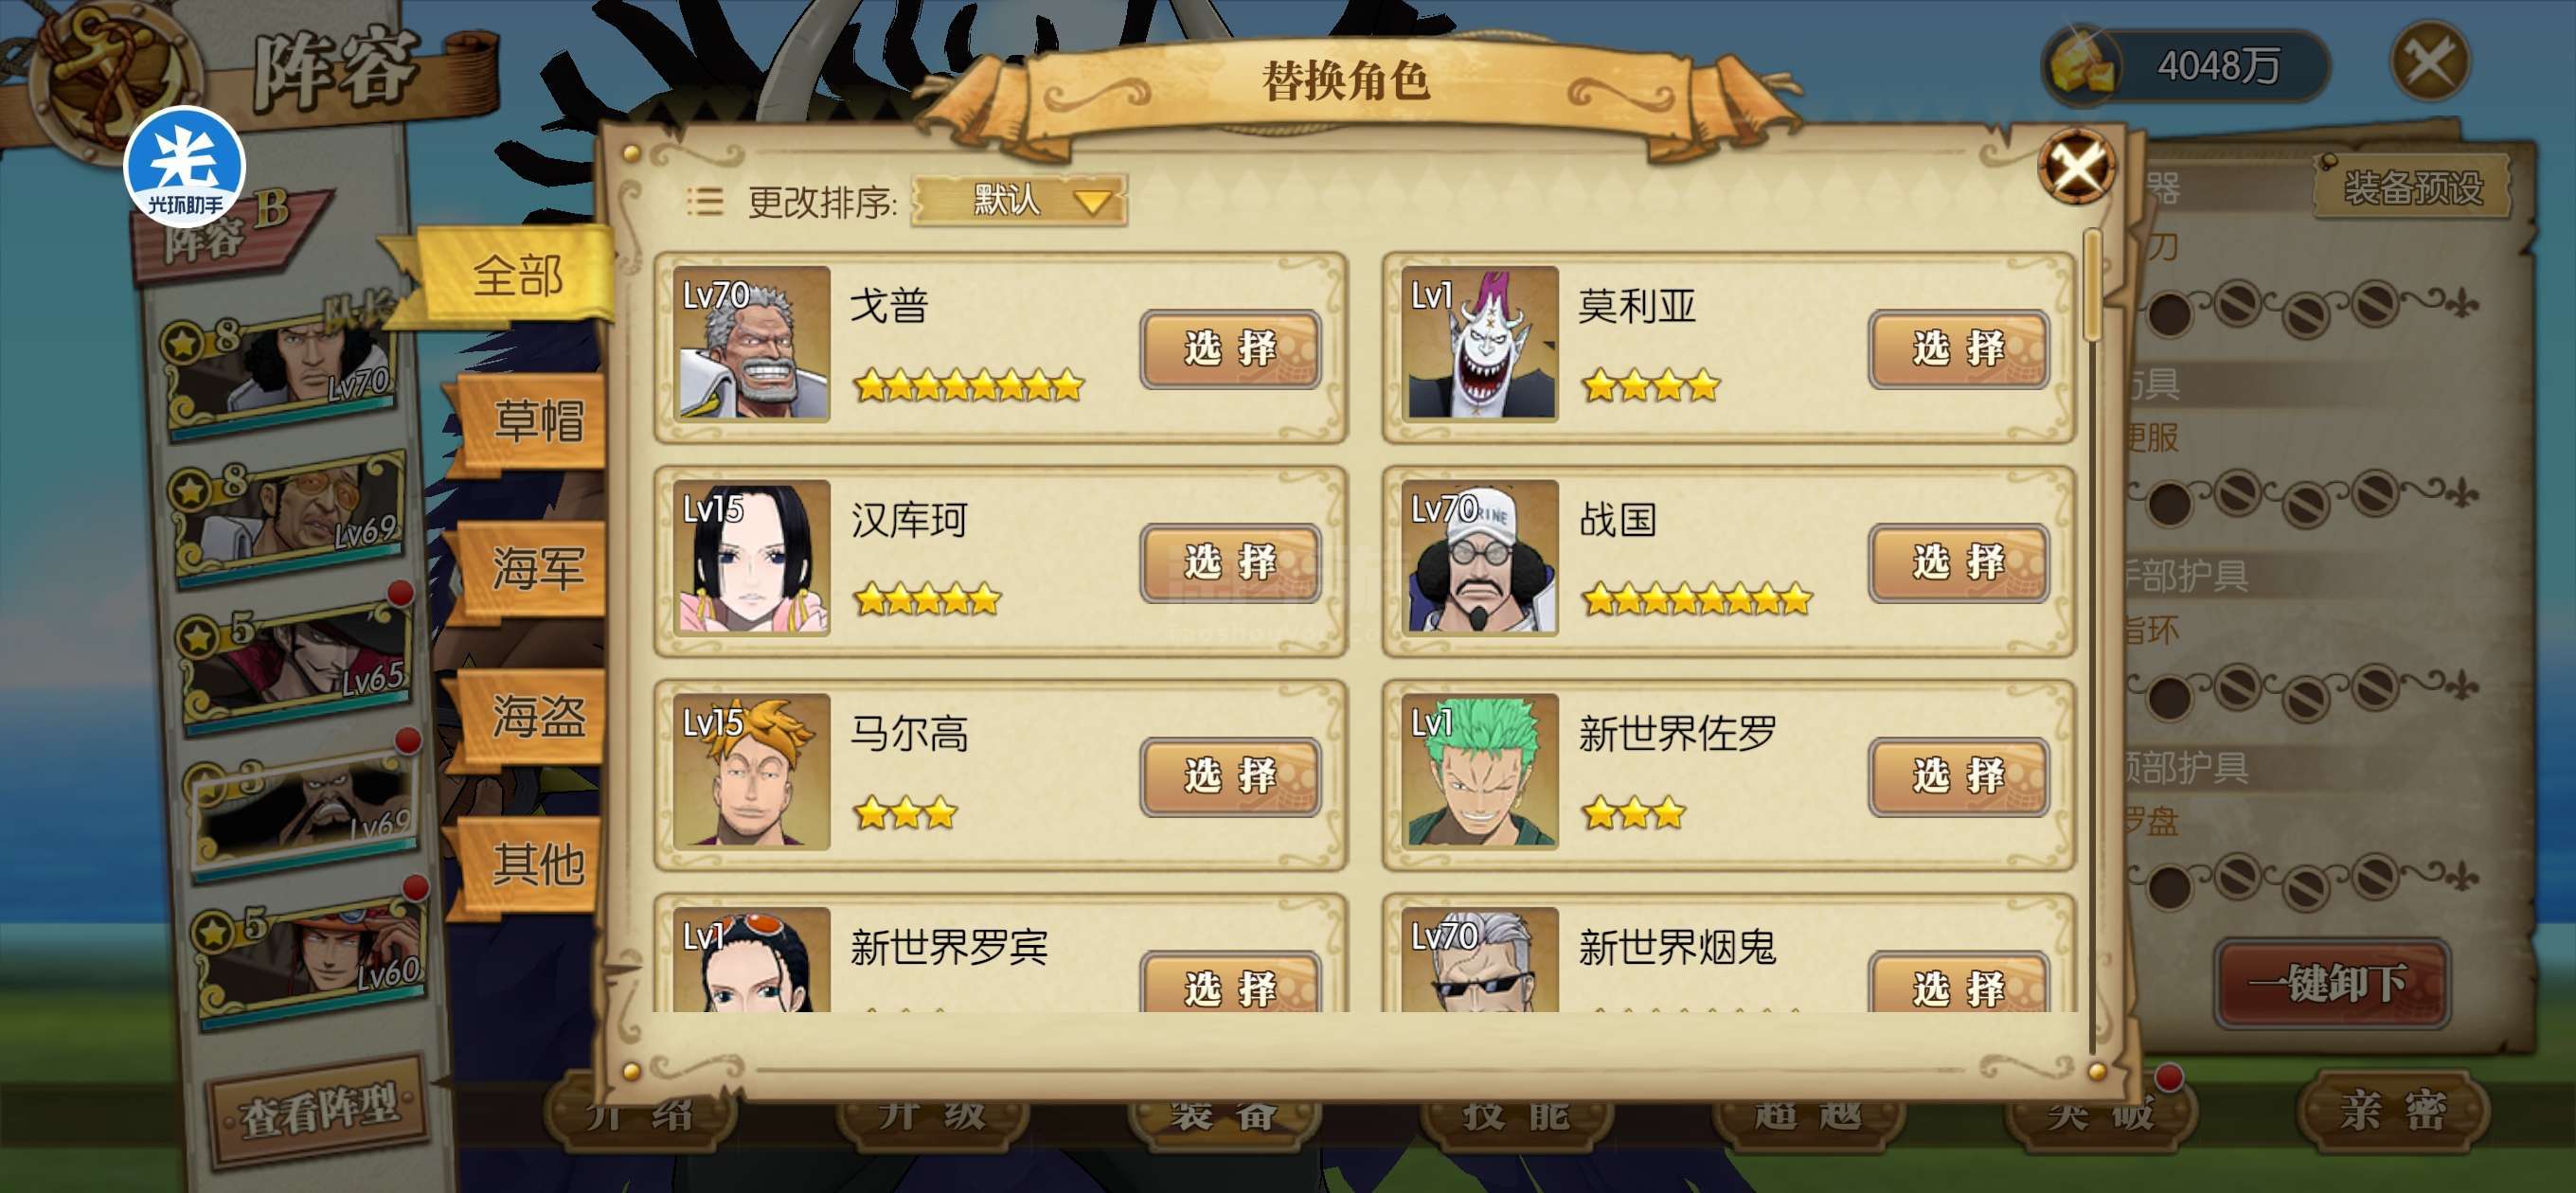Click 新世界佐罗 character portrait
Image resolution: width=2576 pixels, height=1193 pixels.
(1479, 771)
